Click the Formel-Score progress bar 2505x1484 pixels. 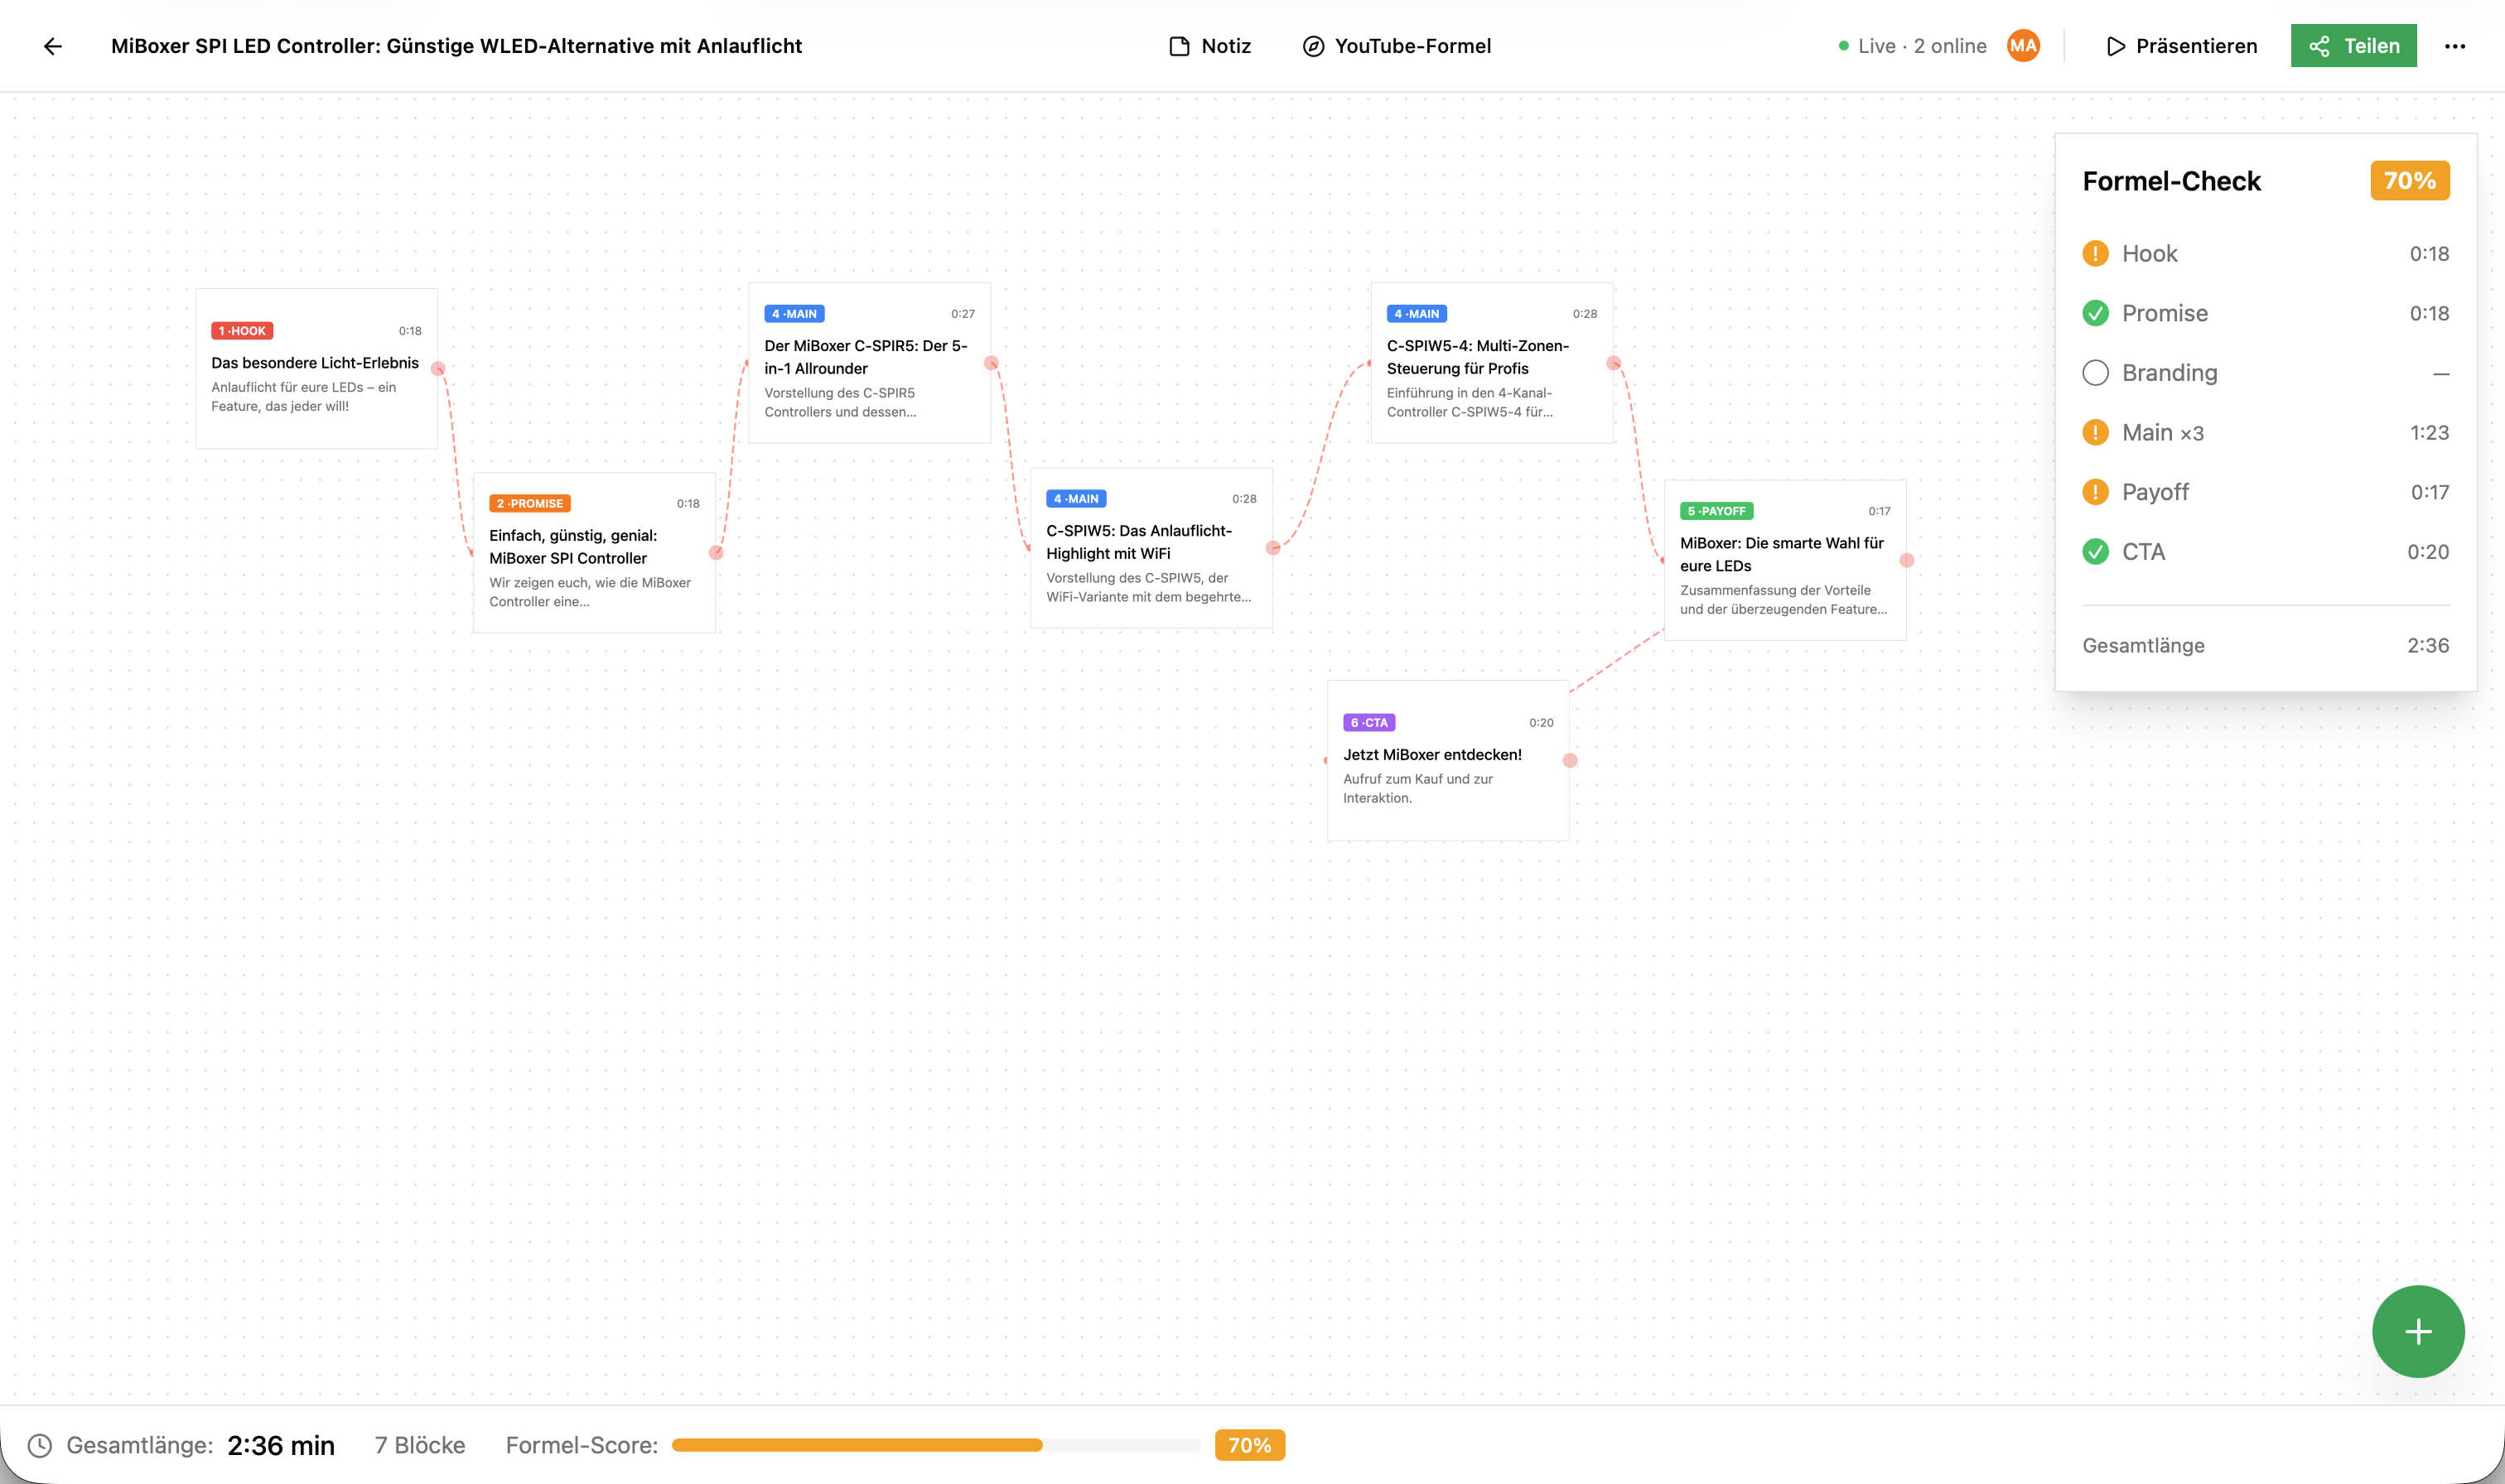pyautogui.click(x=936, y=1445)
